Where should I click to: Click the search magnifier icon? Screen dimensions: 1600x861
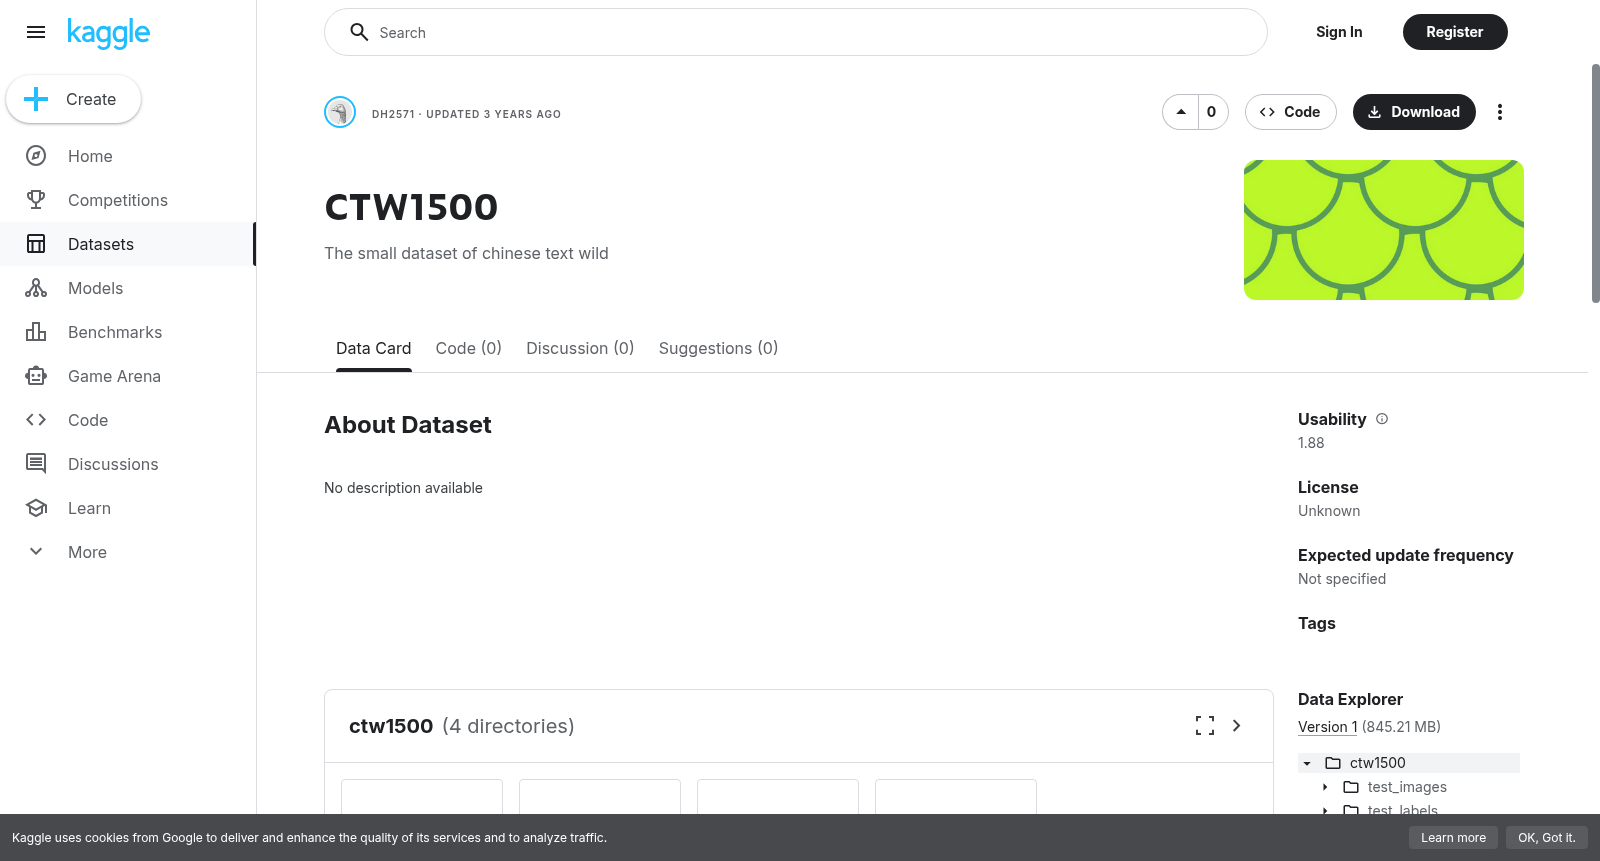pos(359,32)
